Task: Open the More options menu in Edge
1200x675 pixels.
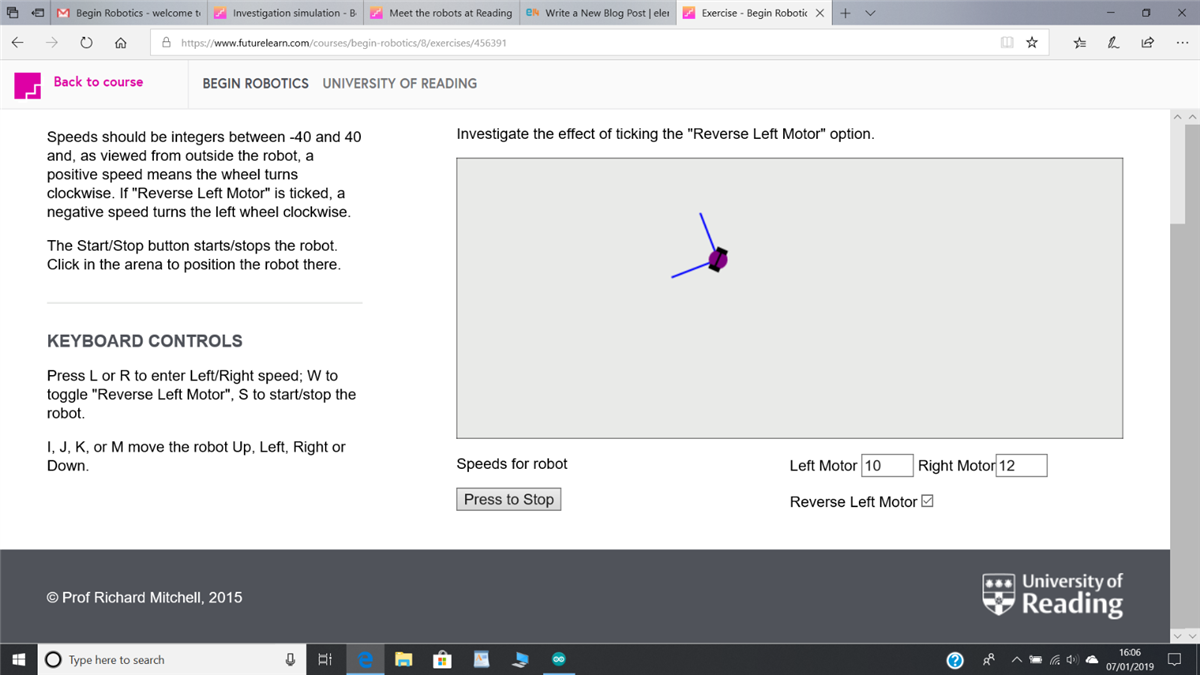Action: click(1182, 42)
